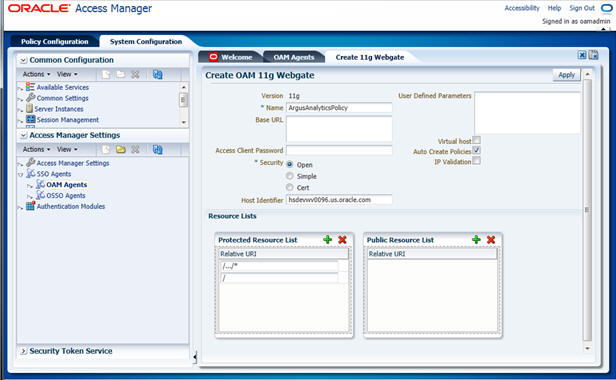Click the refresh icon in Access Manager Settings toolbar
Screen dimensions: 616x380
coord(158,149)
